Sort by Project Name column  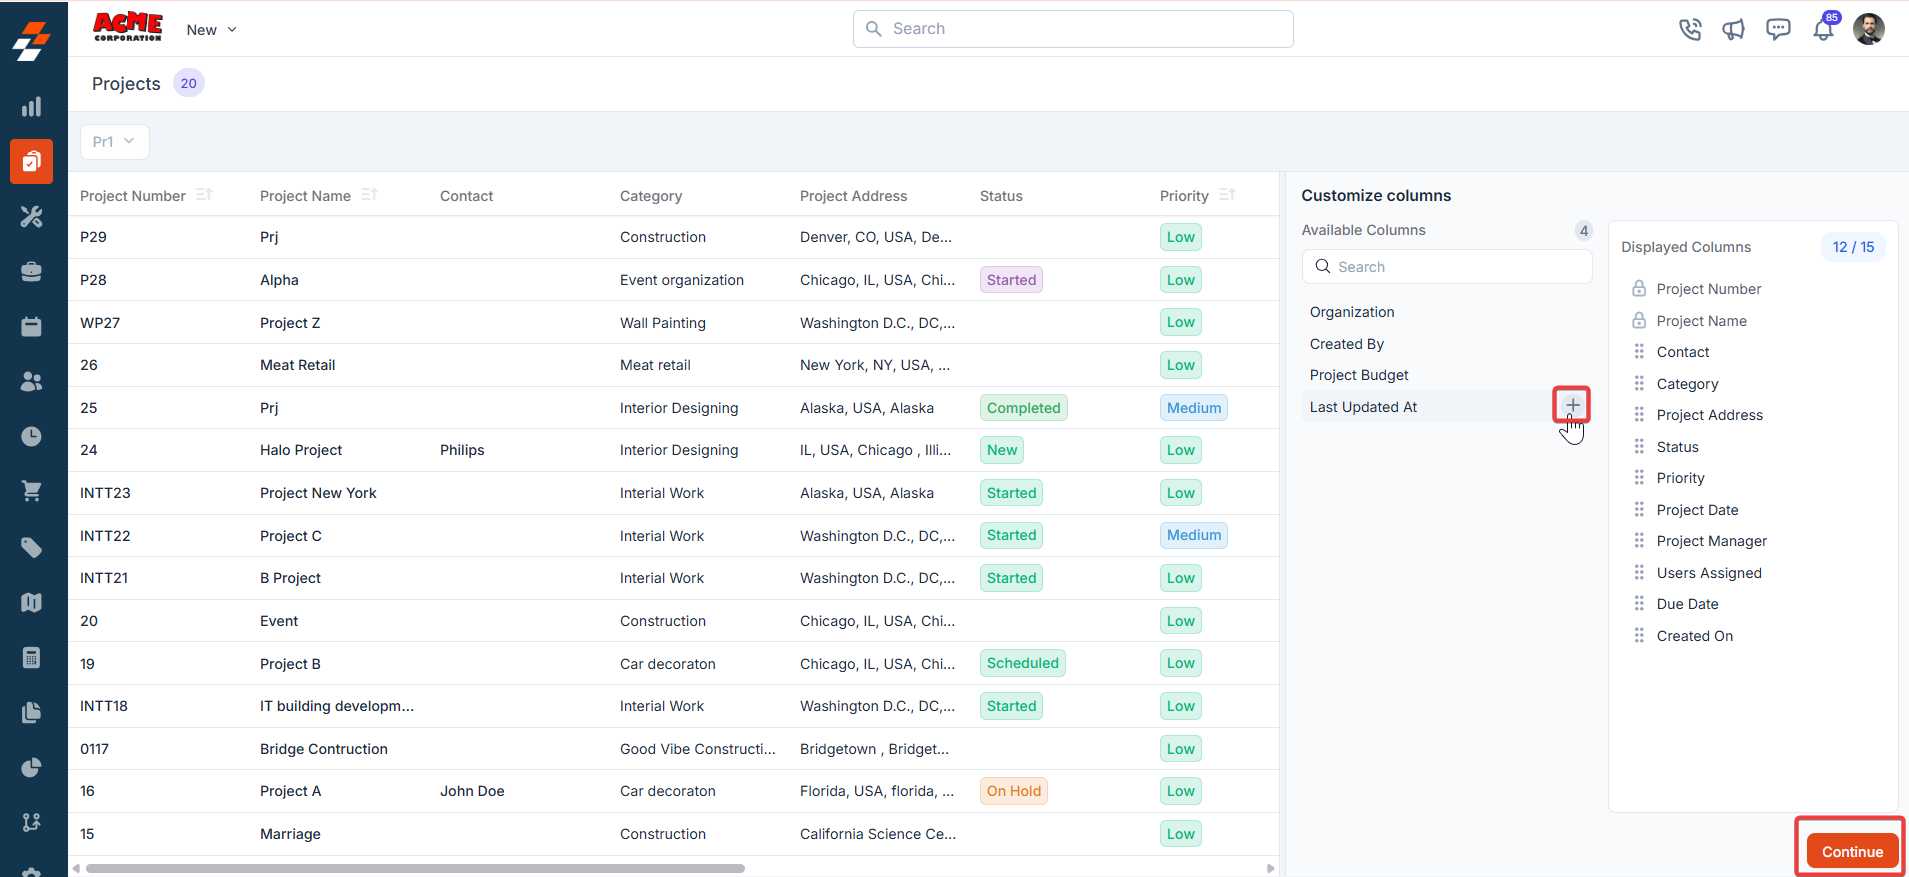[369, 194]
